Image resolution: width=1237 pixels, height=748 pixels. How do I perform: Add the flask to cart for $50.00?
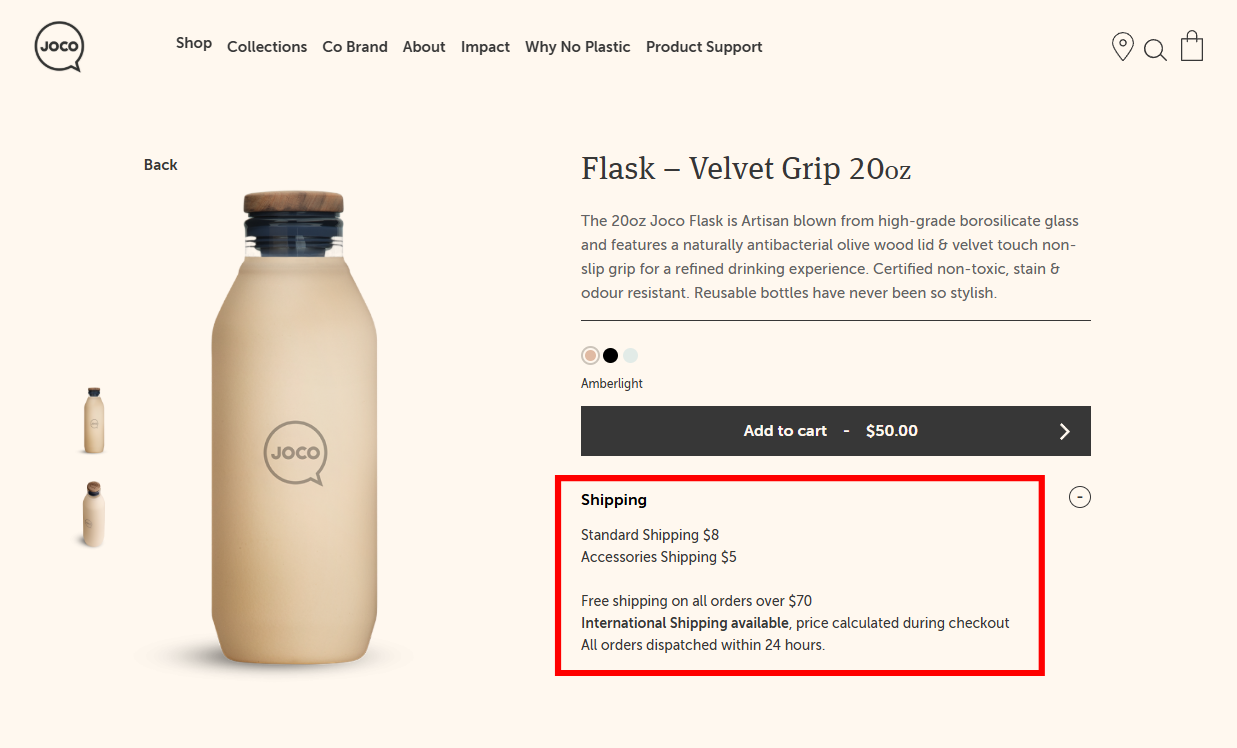[x=836, y=431]
